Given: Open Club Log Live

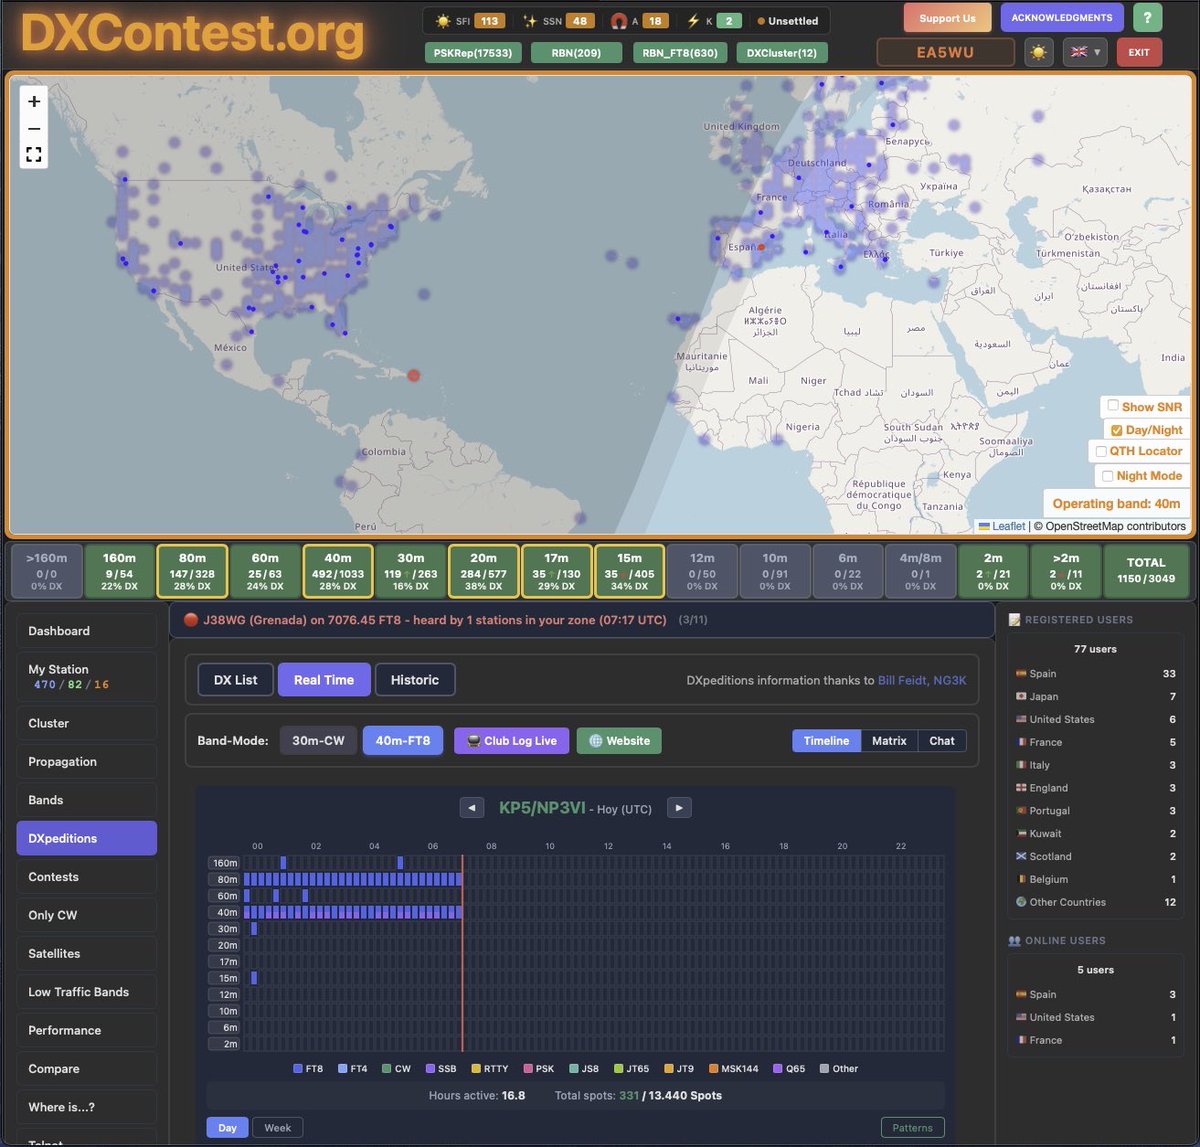Looking at the screenshot, I should [512, 741].
